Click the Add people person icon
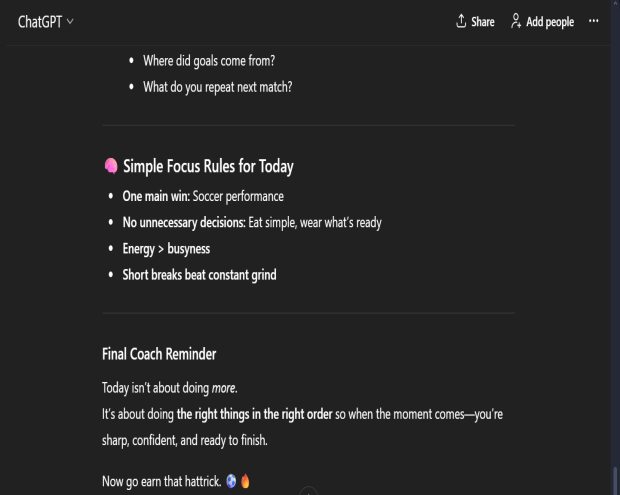This screenshot has height=495, width=620. click(516, 21)
